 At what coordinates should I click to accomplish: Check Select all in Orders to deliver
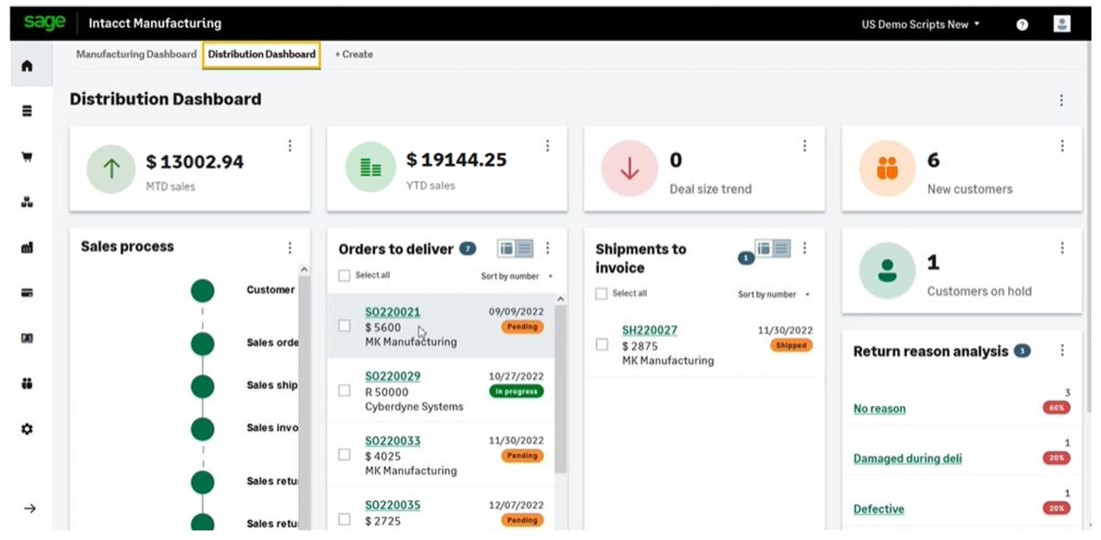(x=344, y=276)
